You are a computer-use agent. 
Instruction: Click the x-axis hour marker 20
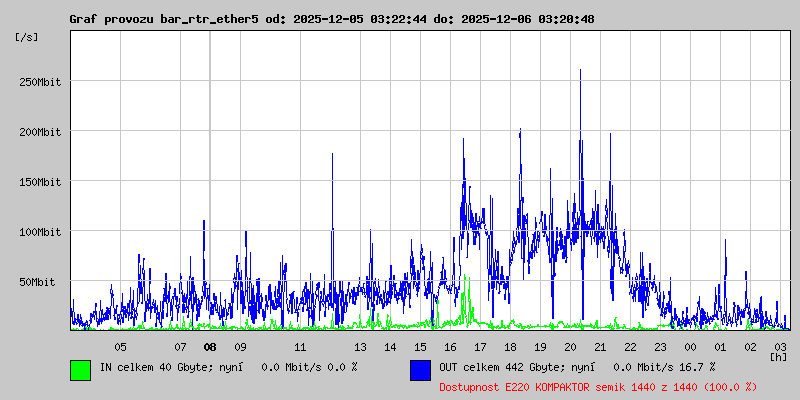[570, 347]
